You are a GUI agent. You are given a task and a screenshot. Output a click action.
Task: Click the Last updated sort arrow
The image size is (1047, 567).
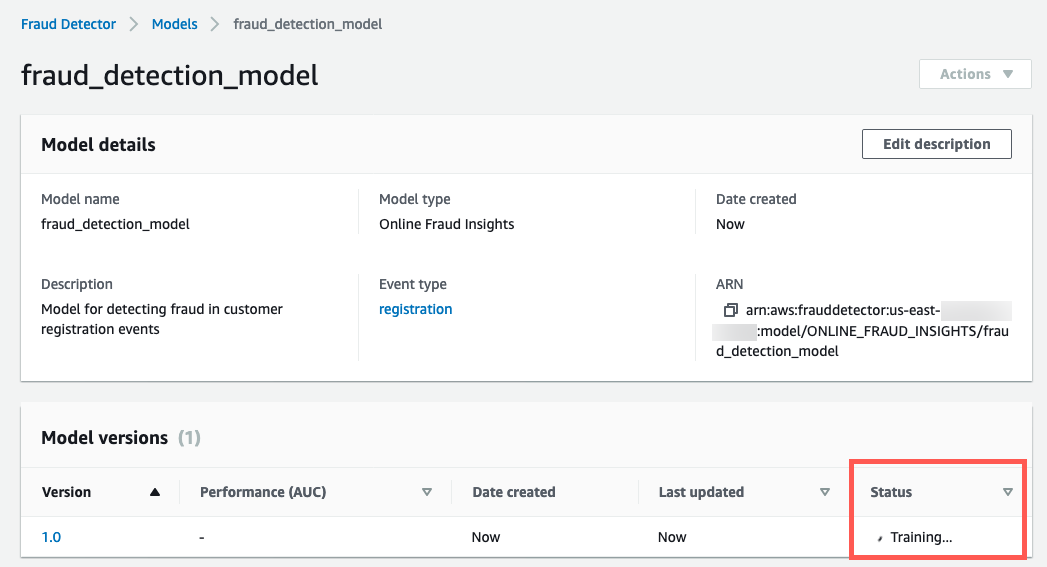pyautogui.click(x=824, y=492)
